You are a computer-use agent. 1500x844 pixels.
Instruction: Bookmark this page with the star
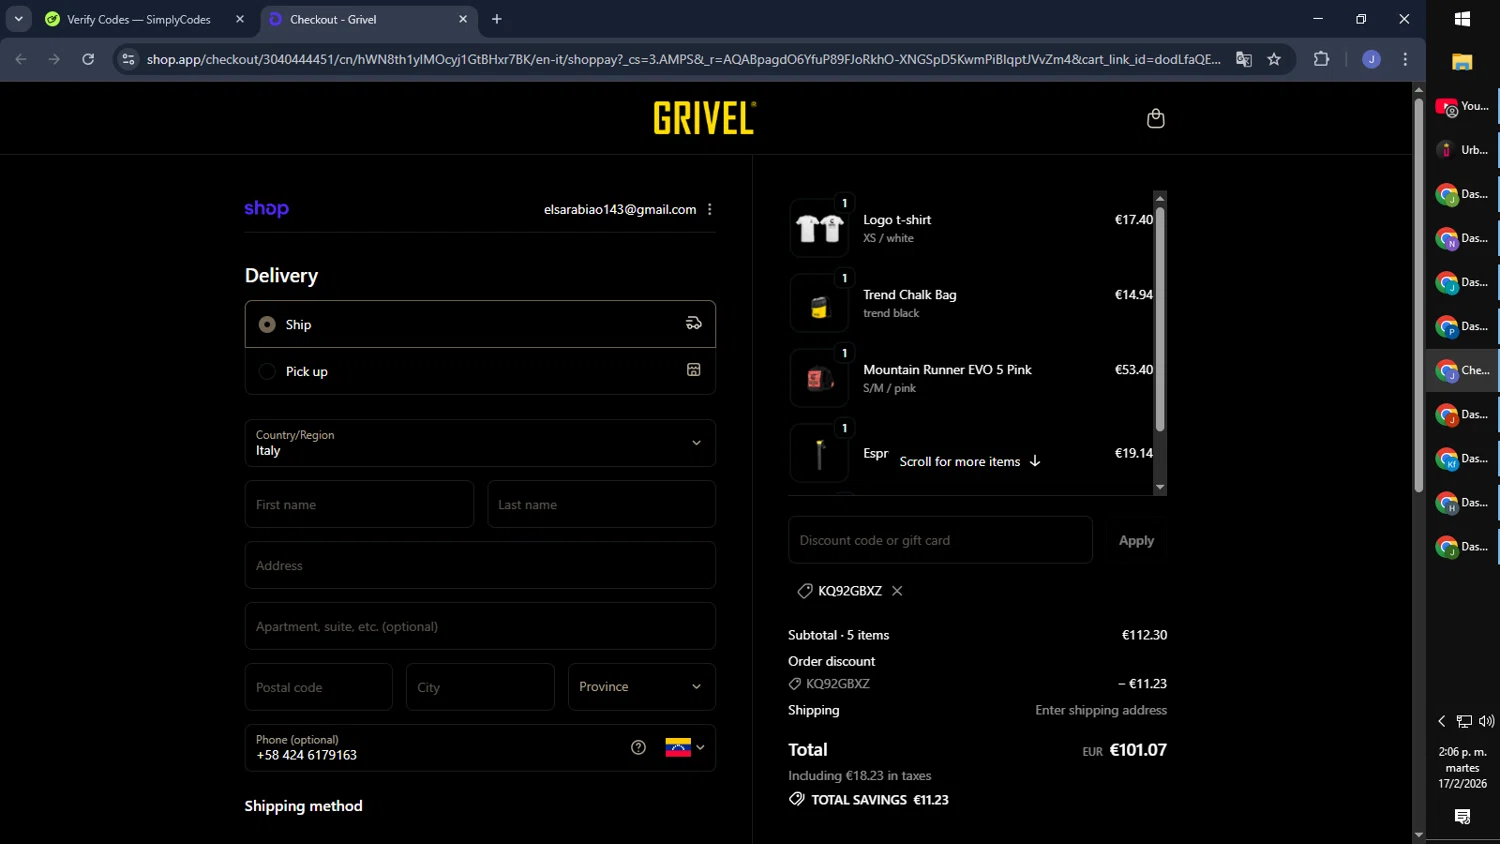1274,59
